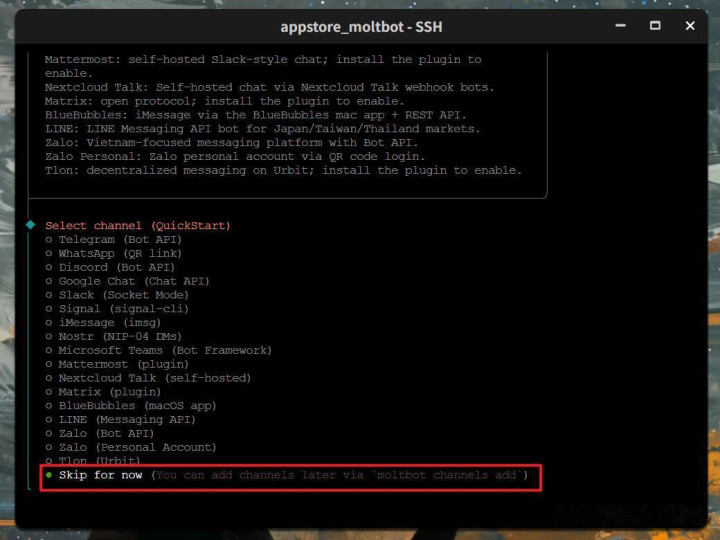Choose Mattermost (plugin) channel
Image resolution: width=720 pixels, height=540 pixels.
117,364
